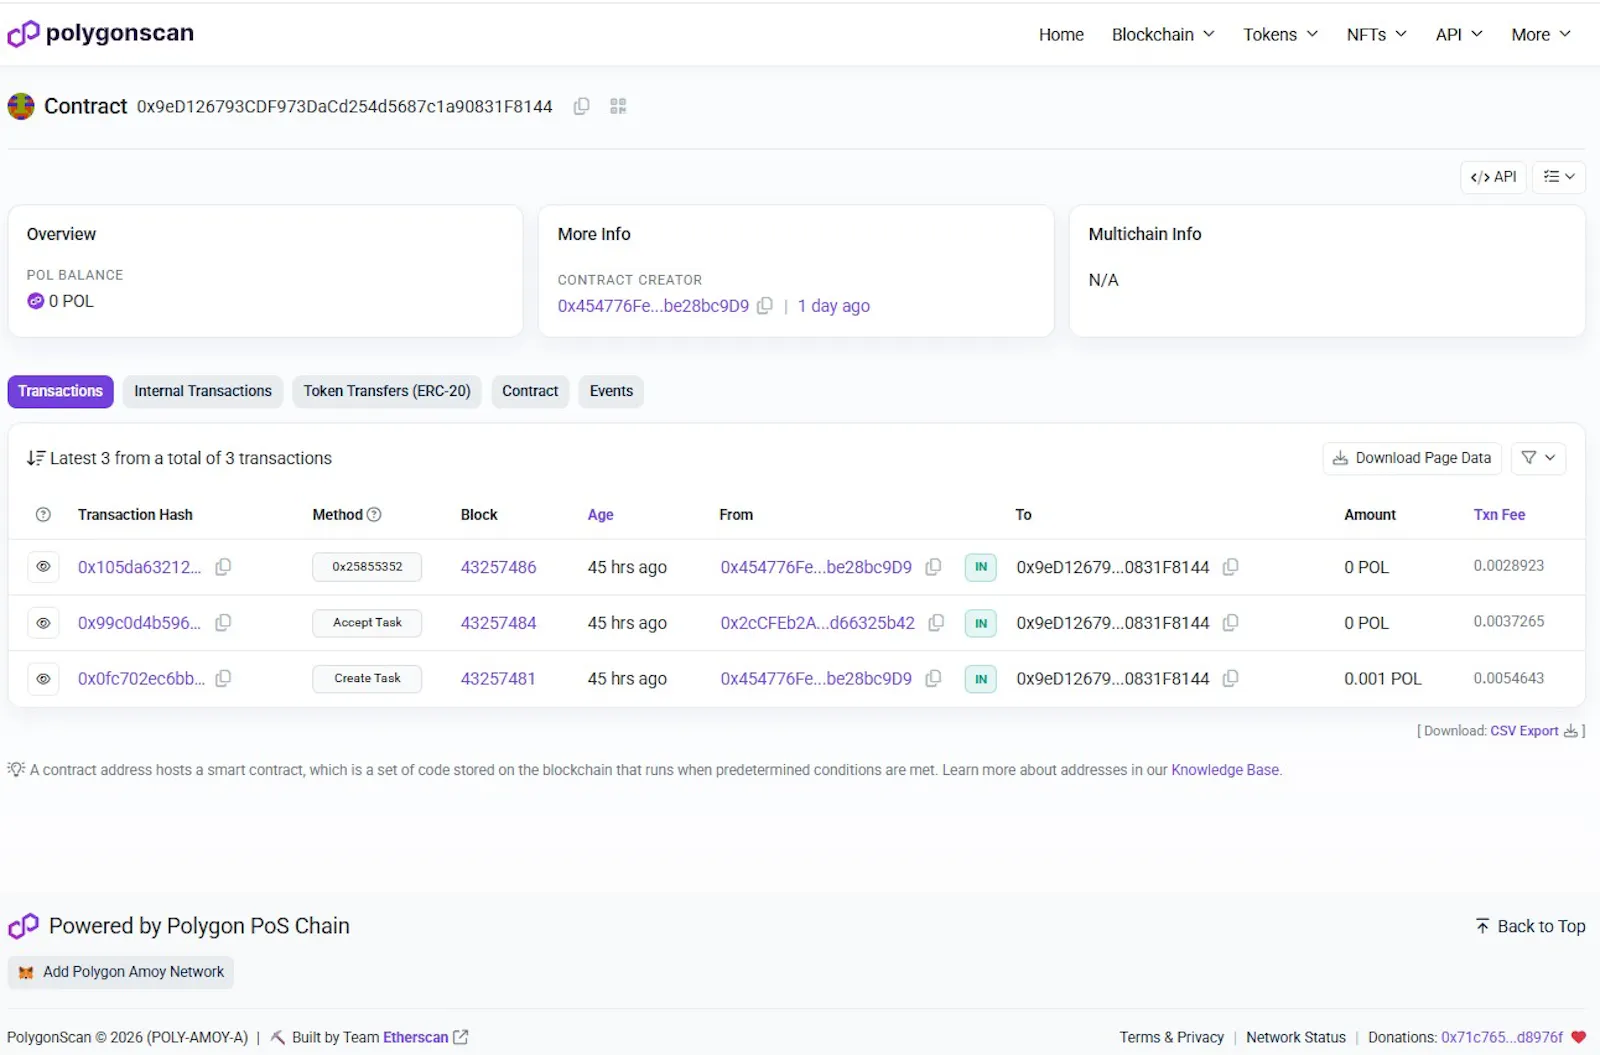Open the transactions filter dropdown
This screenshot has height=1055, width=1600.
pyautogui.click(x=1538, y=458)
